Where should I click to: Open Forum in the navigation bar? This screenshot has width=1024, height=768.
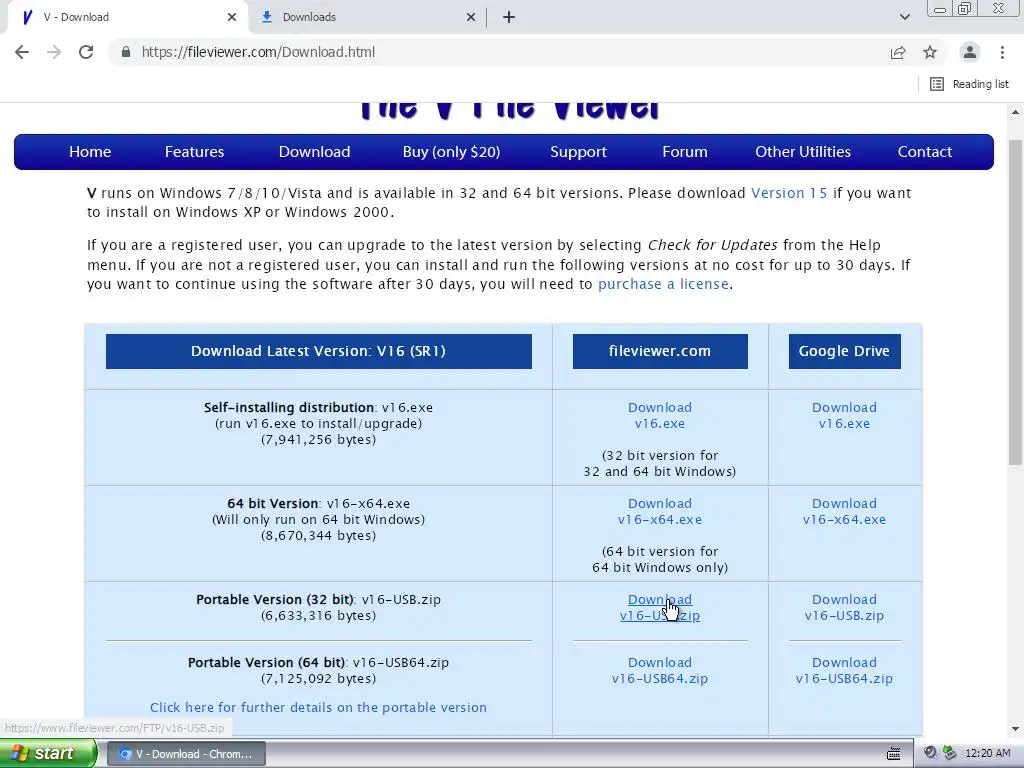coord(684,152)
